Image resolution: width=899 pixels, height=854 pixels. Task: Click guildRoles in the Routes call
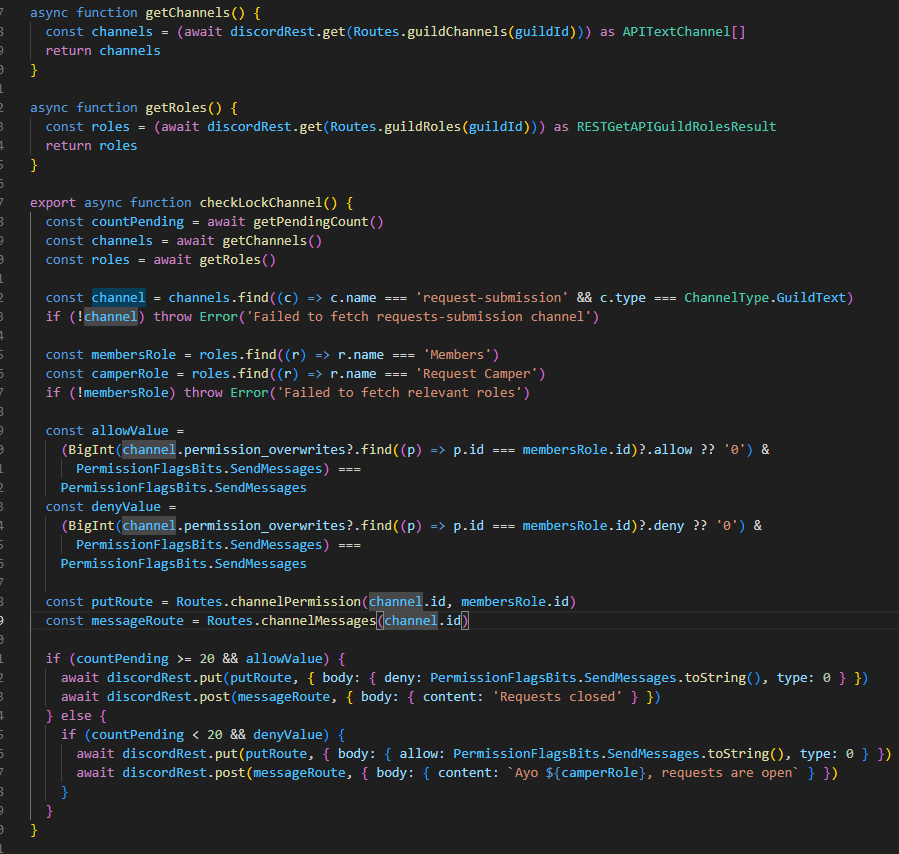pyautogui.click(x=423, y=126)
